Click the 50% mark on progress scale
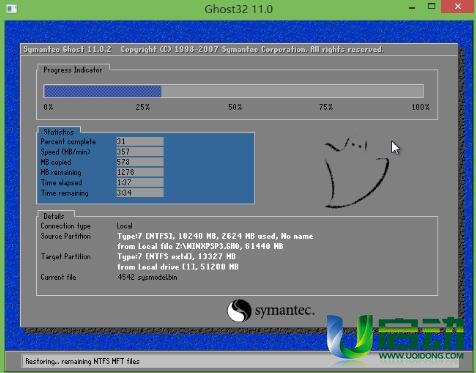 [x=235, y=107]
